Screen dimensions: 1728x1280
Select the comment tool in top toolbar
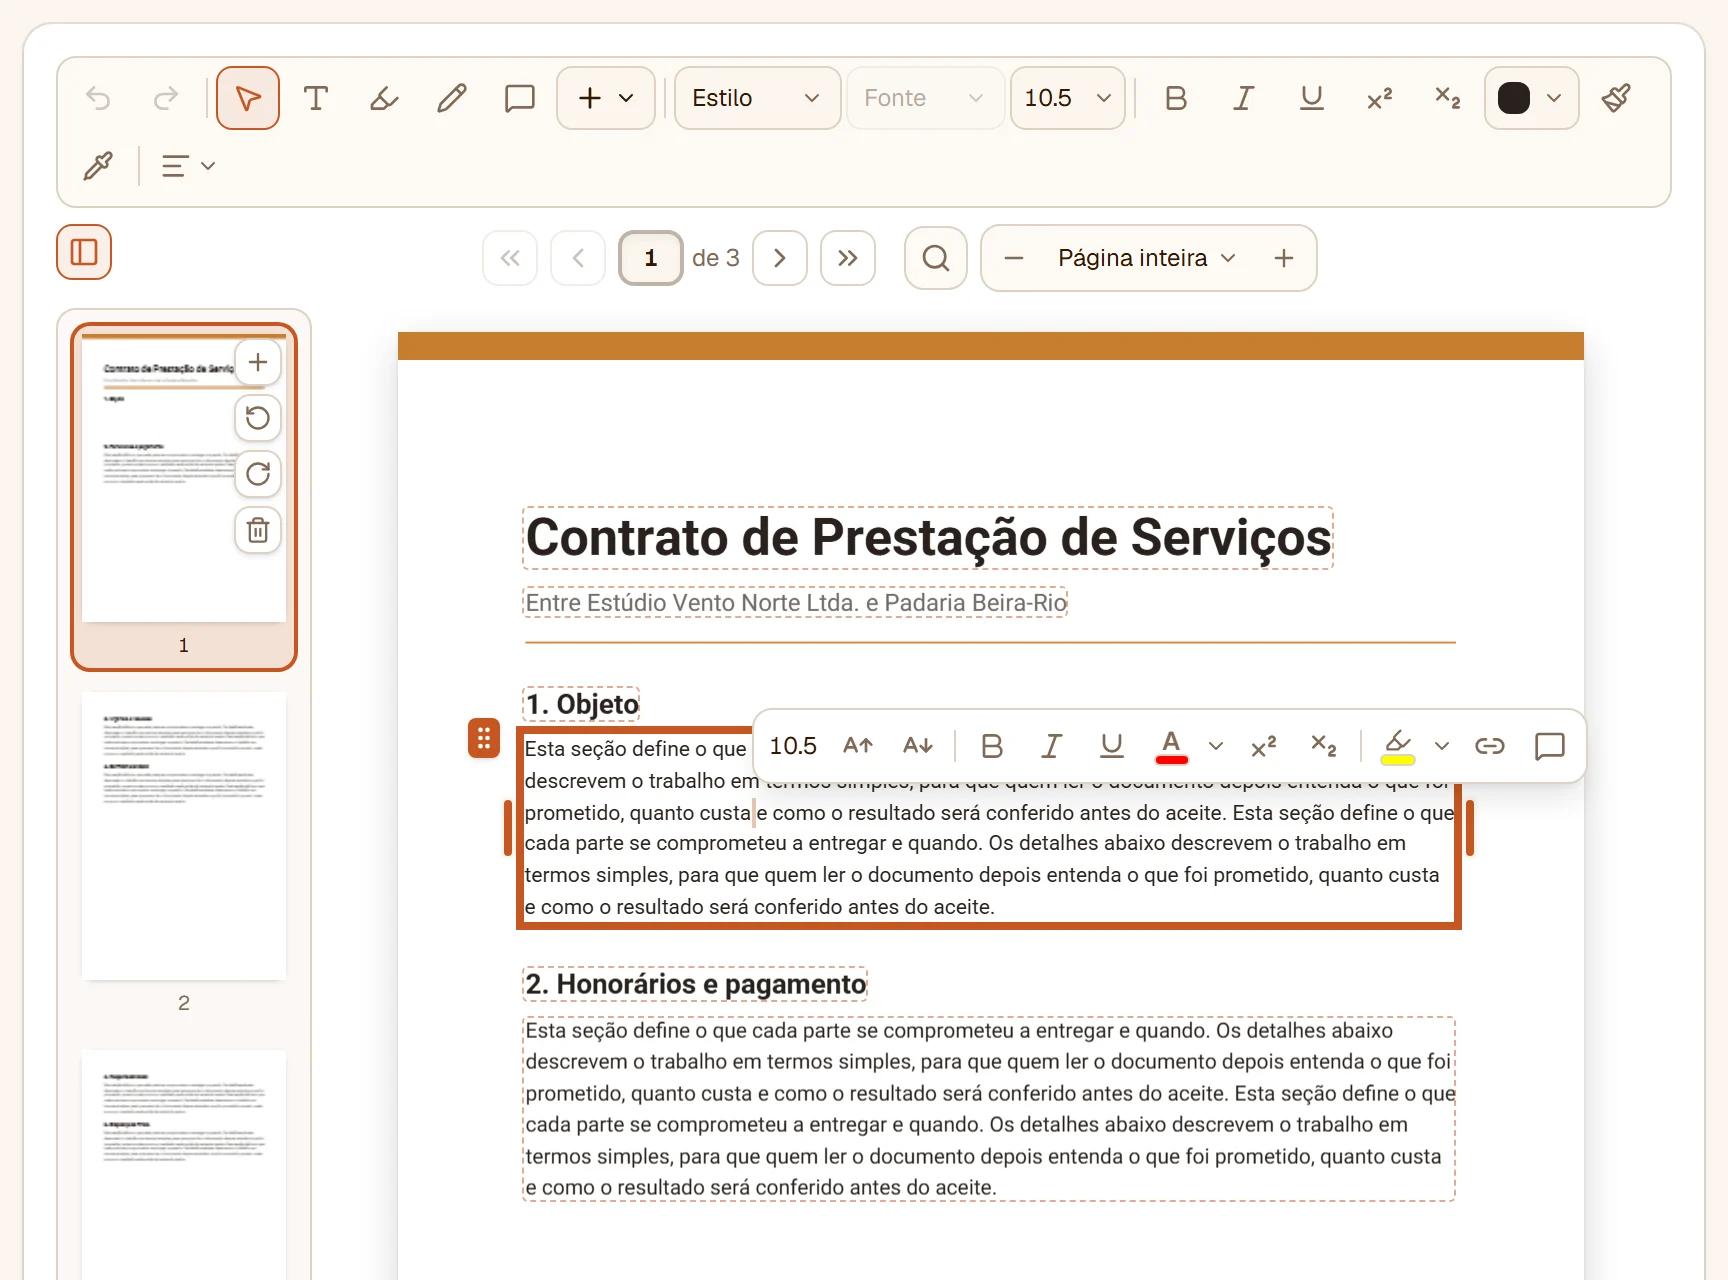(x=520, y=98)
